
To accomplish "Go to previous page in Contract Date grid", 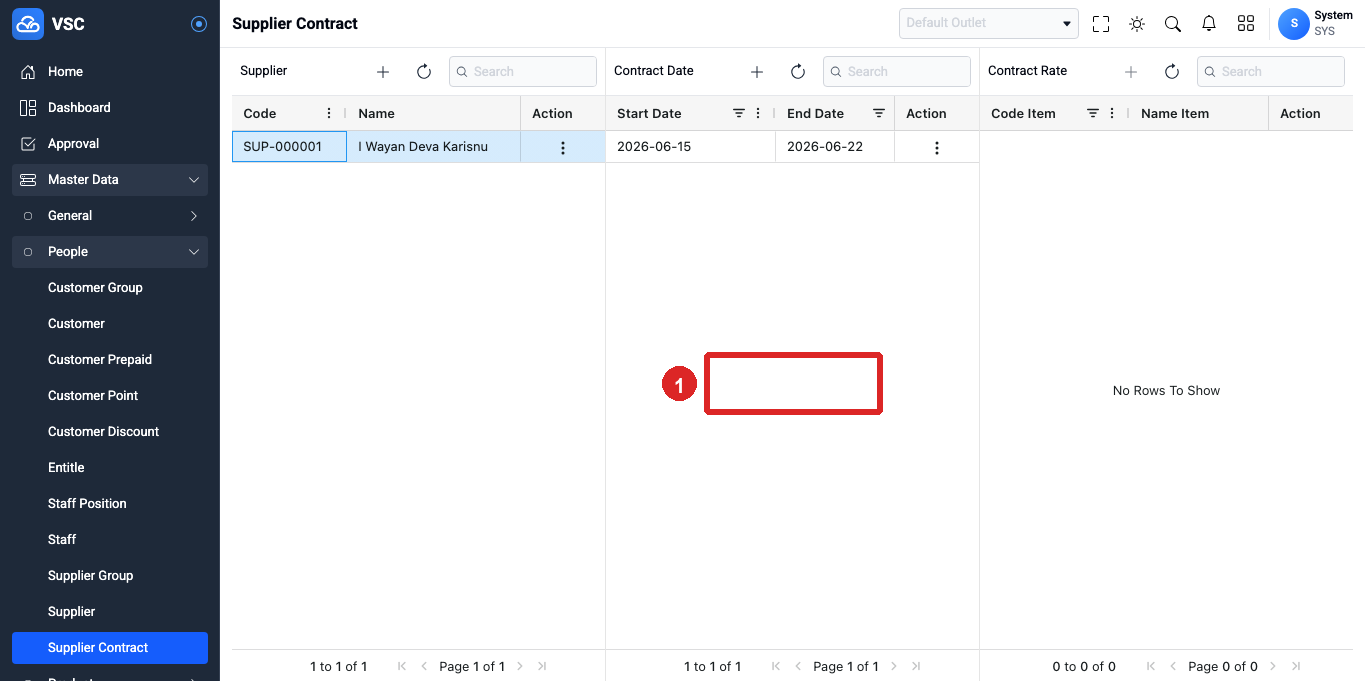I will point(798,666).
